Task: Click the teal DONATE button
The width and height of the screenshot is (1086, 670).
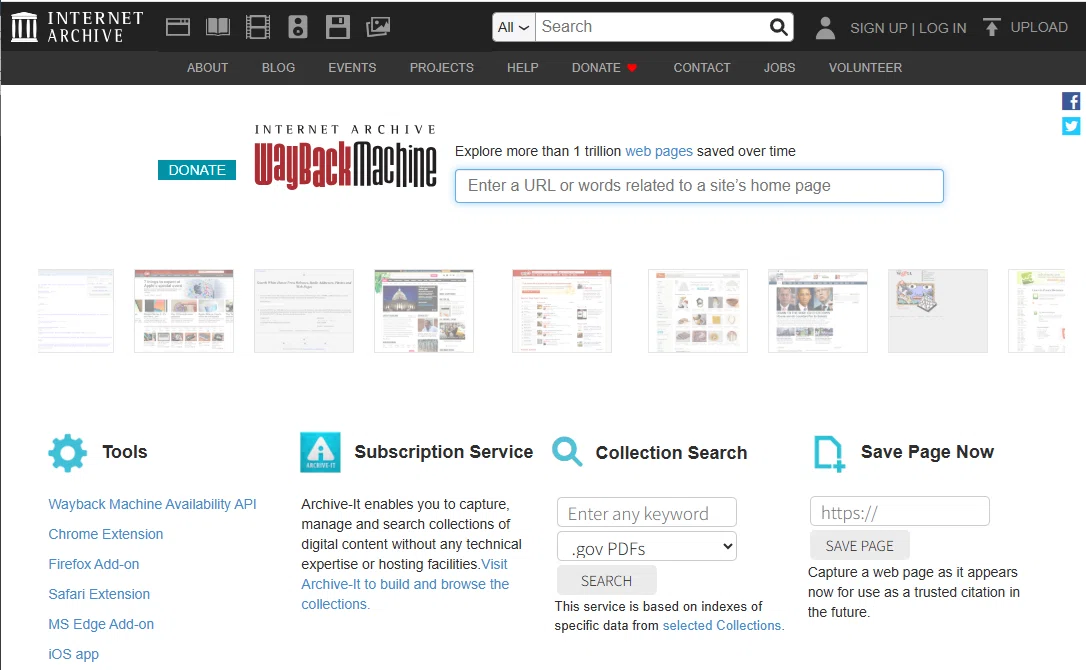Action: [x=197, y=170]
